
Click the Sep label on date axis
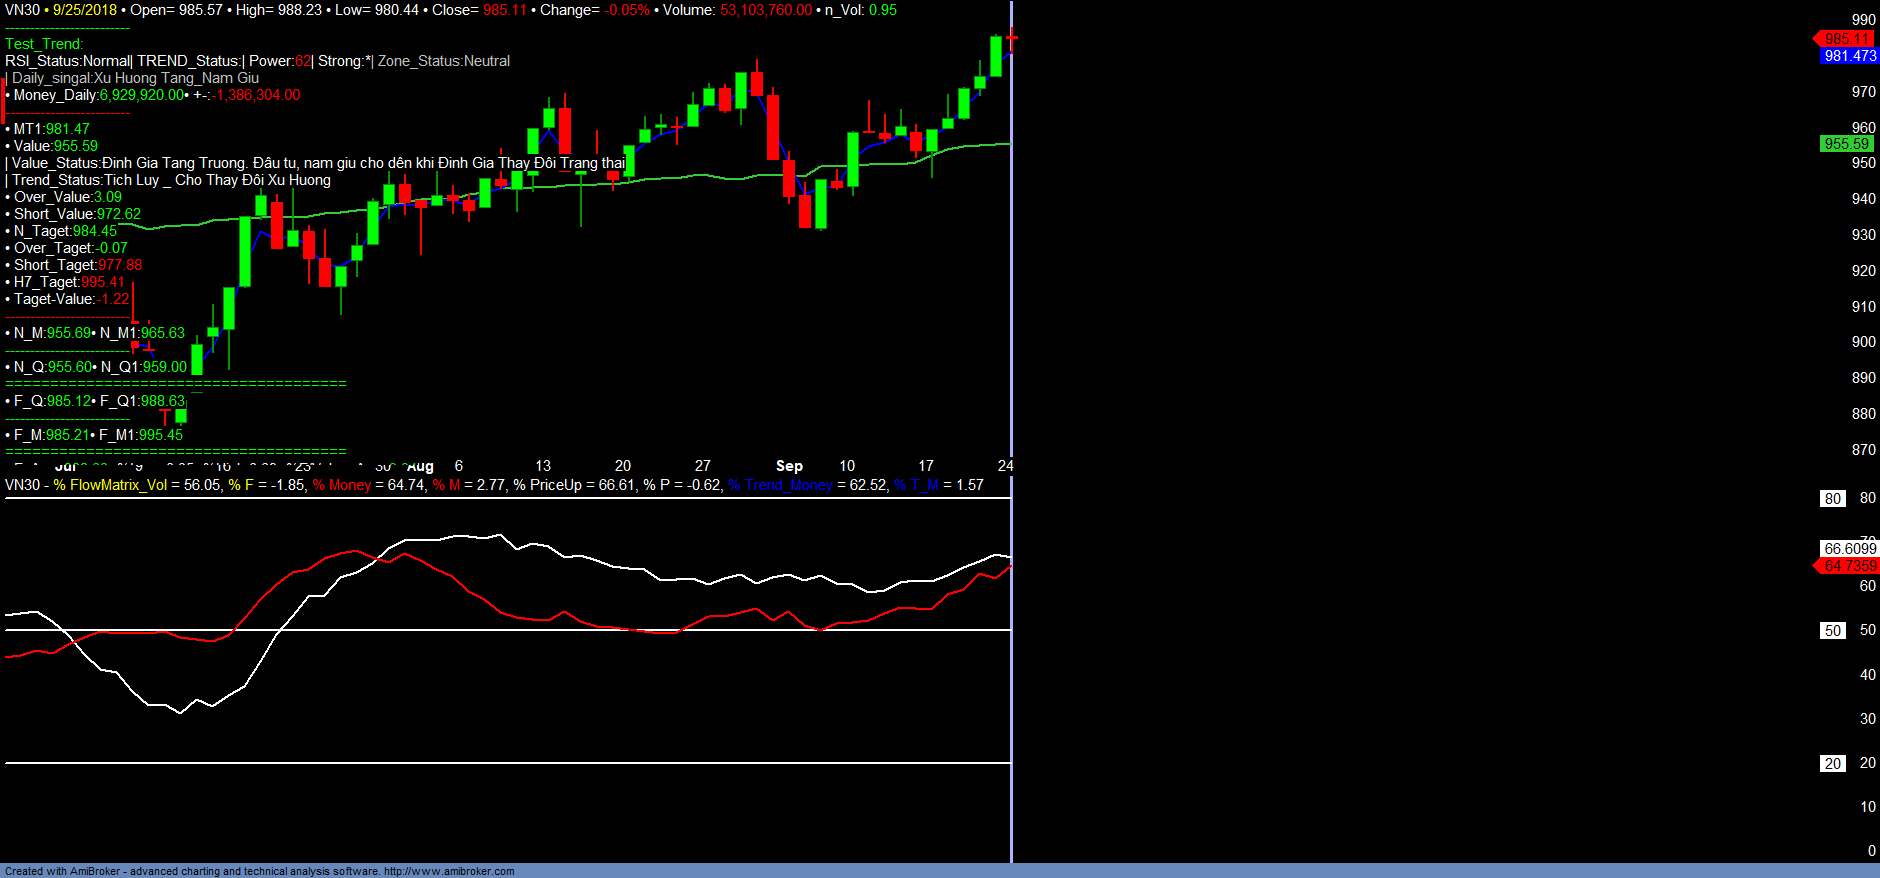pyautogui.click(x=789, y=466)
